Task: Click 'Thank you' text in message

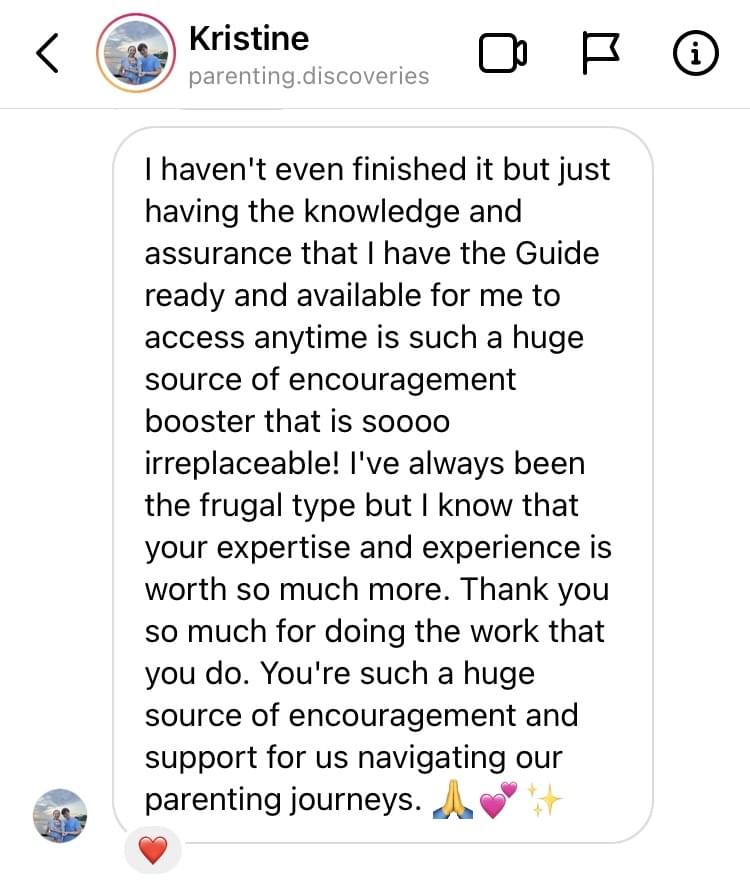Action: (535, 590)
